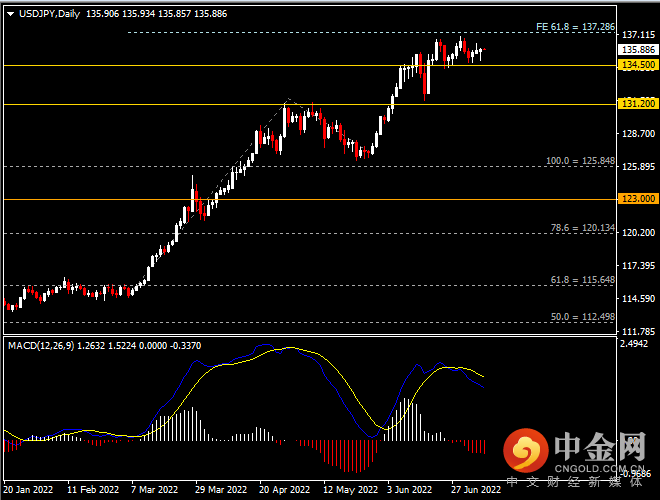Click the 7 Mar 2022 date label
Image resolution: width=660 pixels, height=500 pixels.
point(154,490)
